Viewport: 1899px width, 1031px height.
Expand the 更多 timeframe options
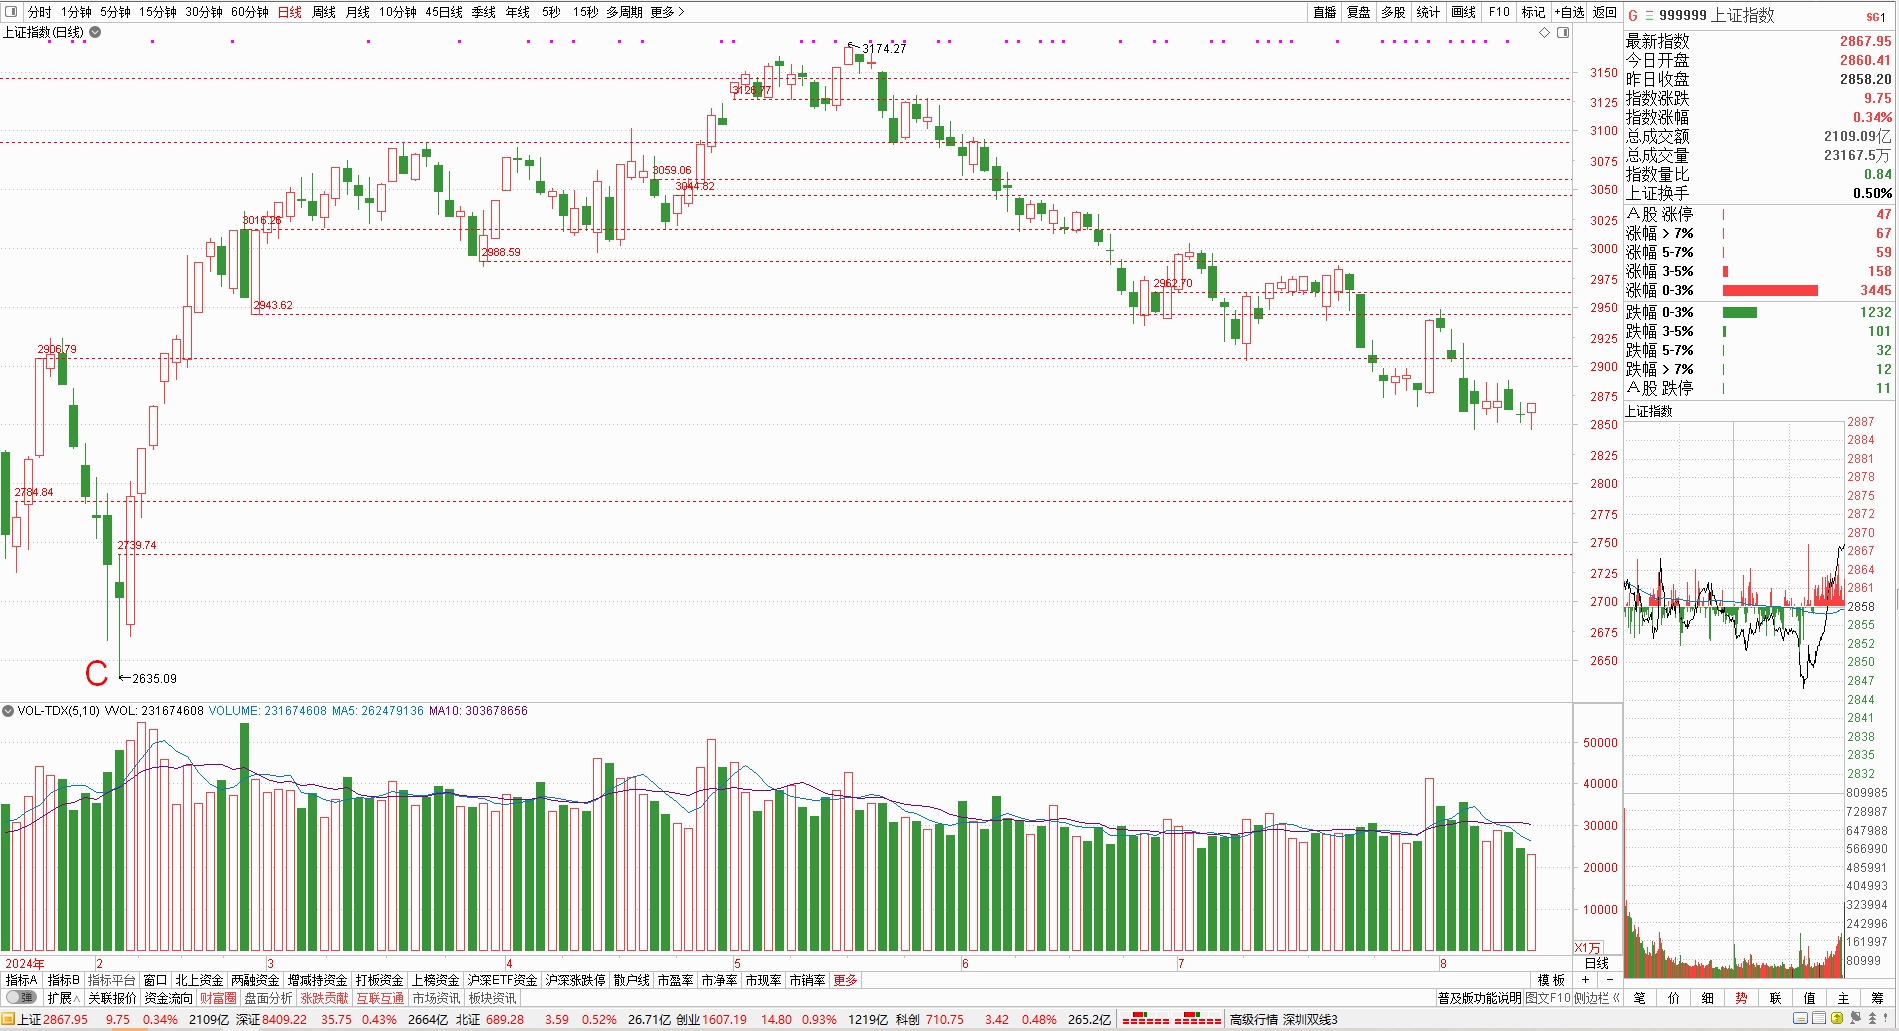[667, 12]
